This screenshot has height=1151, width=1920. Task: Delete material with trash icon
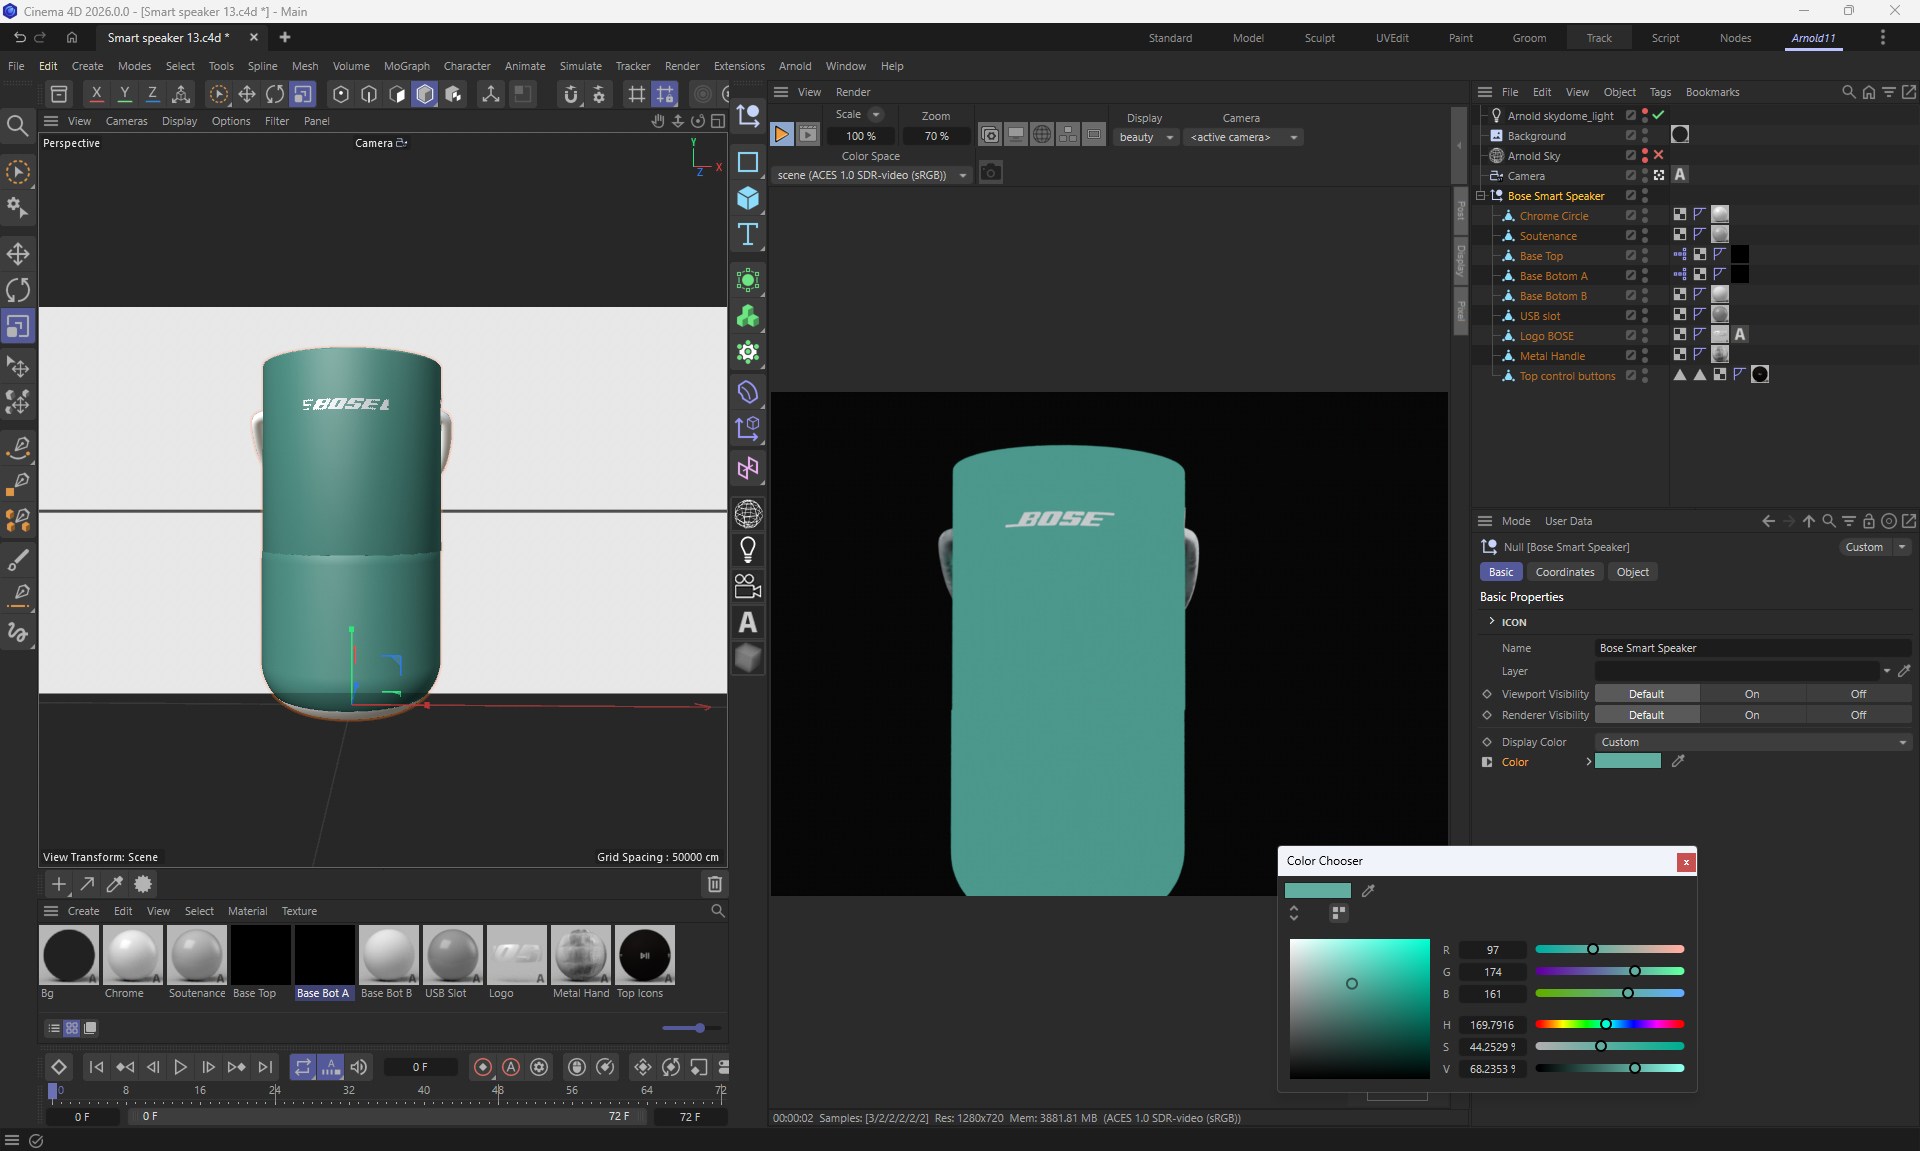point(714,884)
